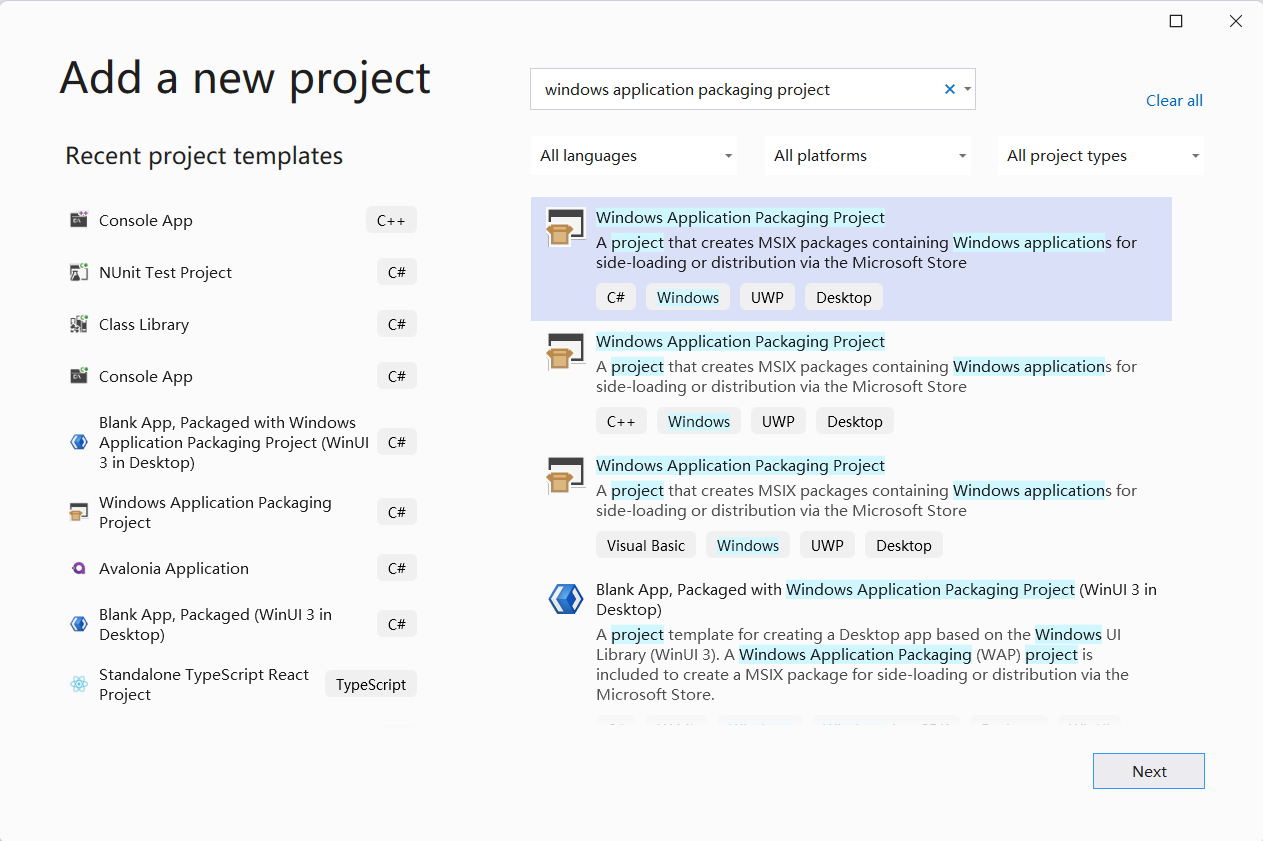Open the All platforms dropdown
Image resolution: width=1263 pixels, height=841 pixels.
click(868, 156)
